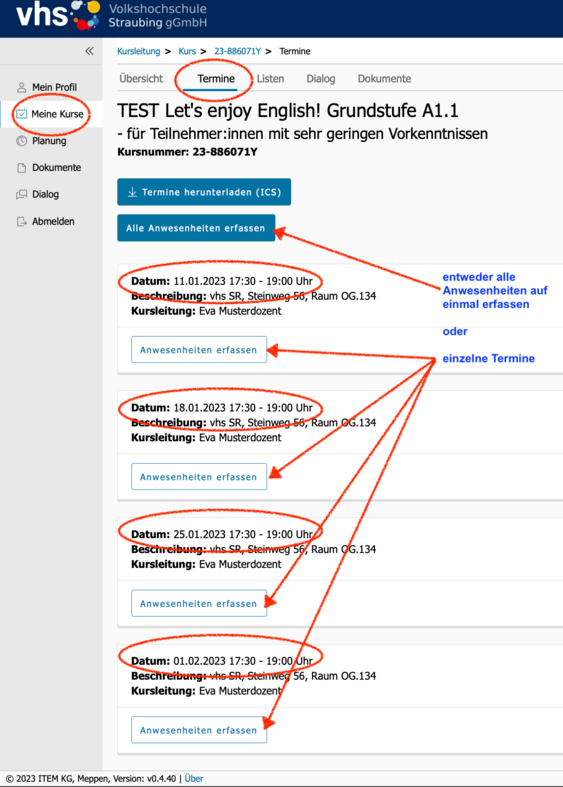Screen dimensions: 563x787
Task: Open the Dialog tab
Action: point(321,79)
